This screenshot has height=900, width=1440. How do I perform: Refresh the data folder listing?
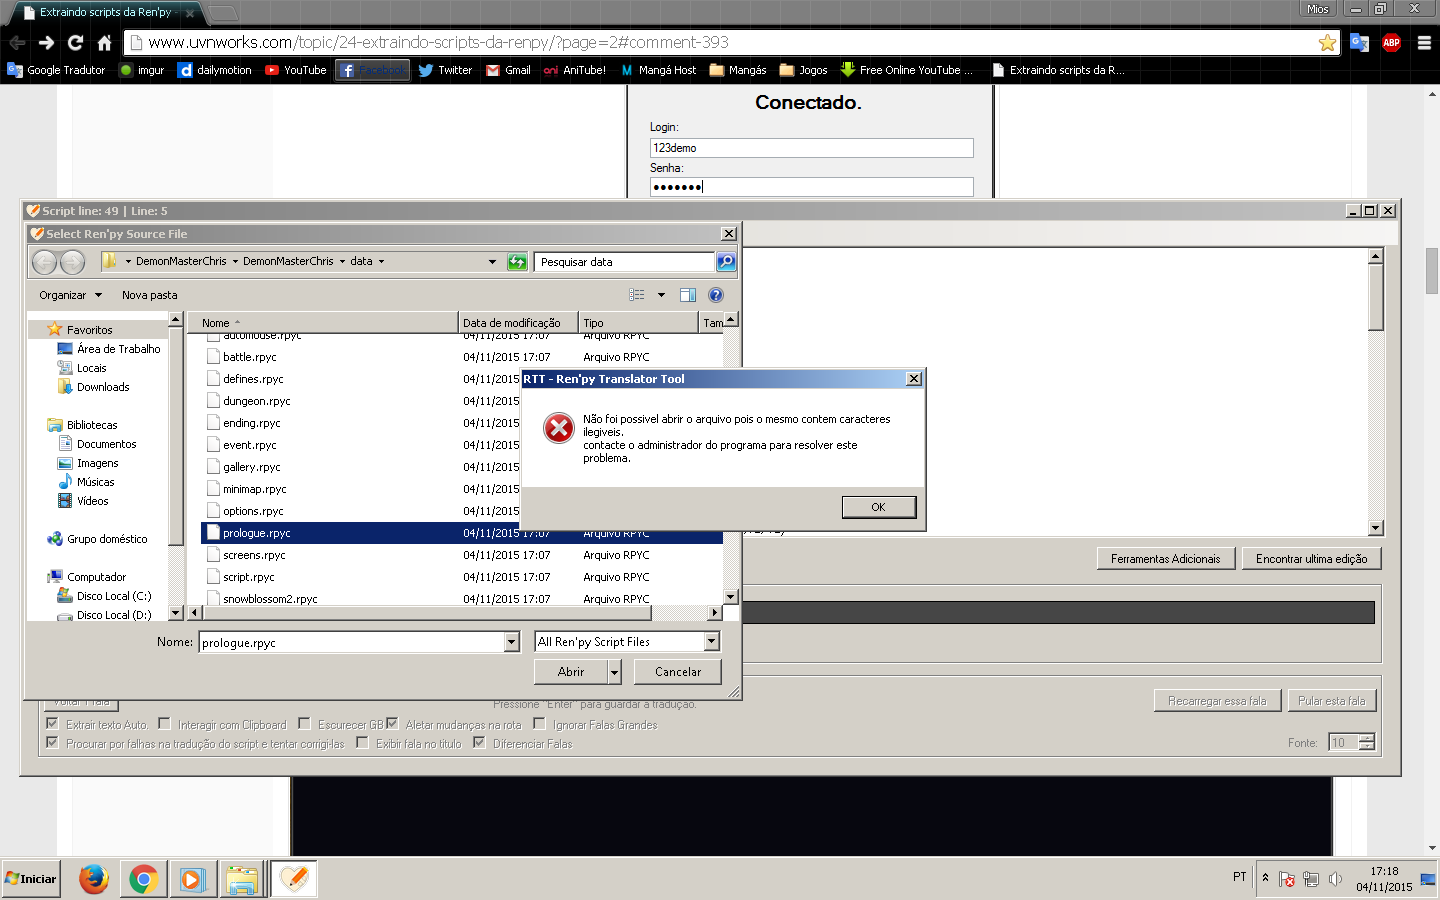(517, 262)
